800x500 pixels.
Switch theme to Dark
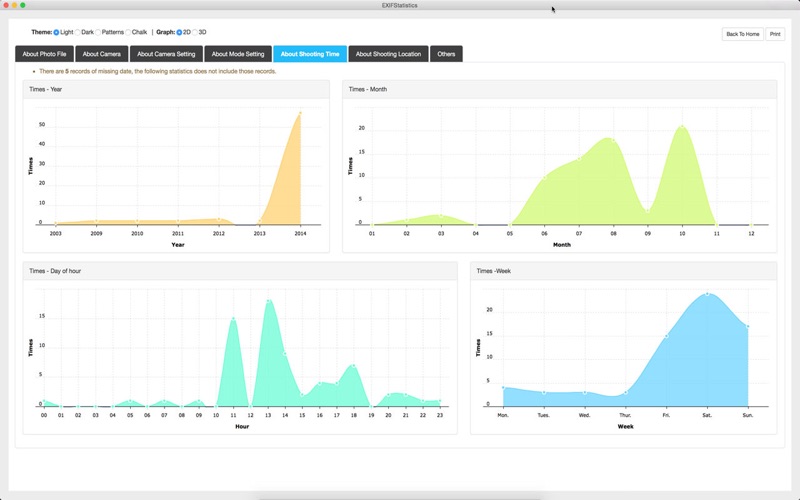(x=78, y=32)
